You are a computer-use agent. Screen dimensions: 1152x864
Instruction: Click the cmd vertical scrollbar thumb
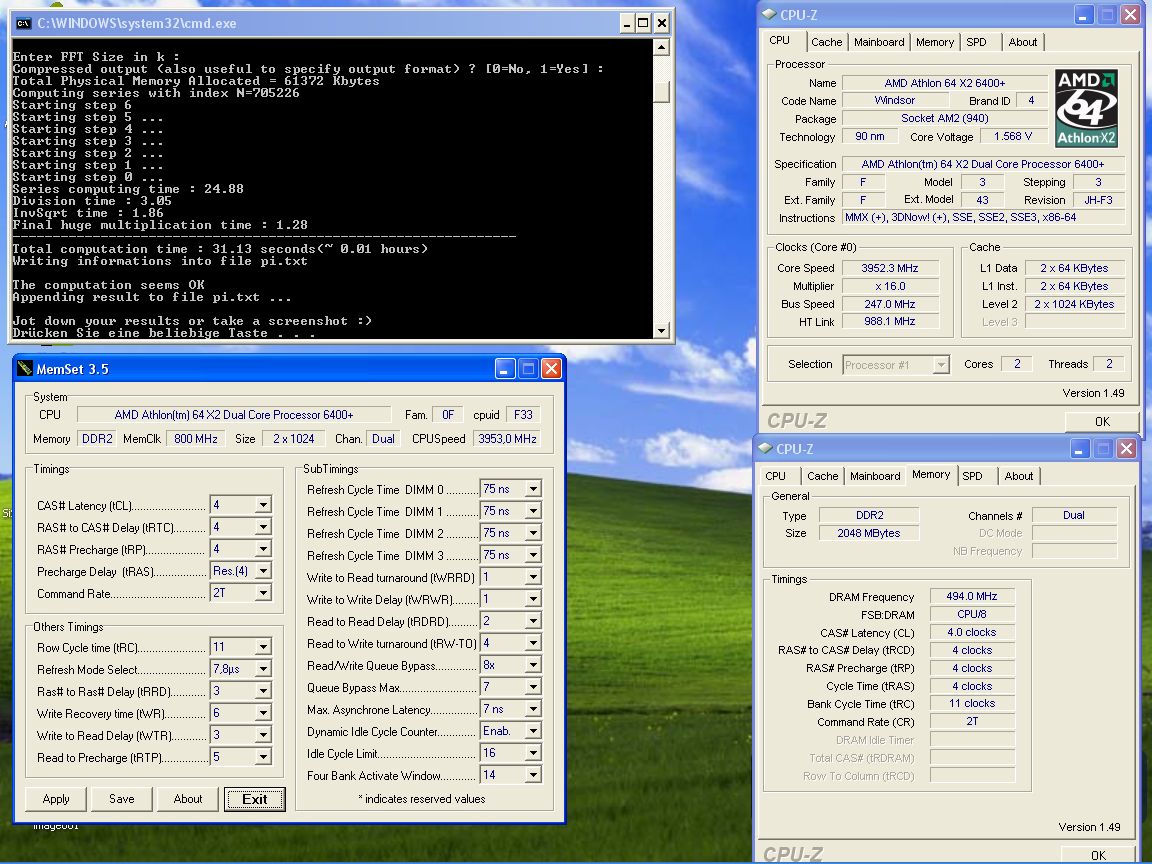[x=661, y=91]
